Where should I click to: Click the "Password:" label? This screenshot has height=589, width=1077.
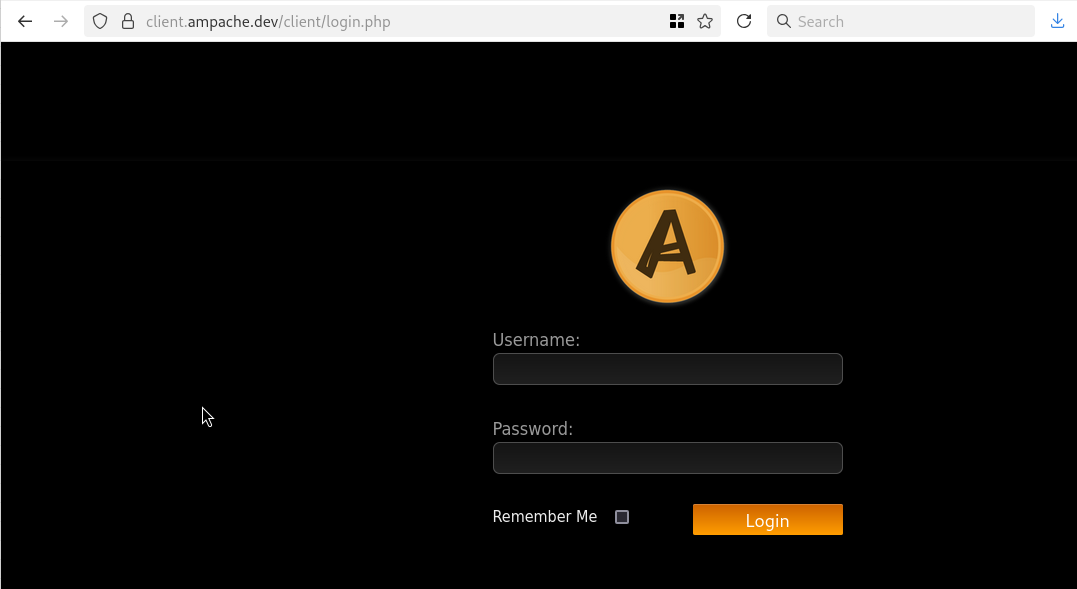(532, 428)
